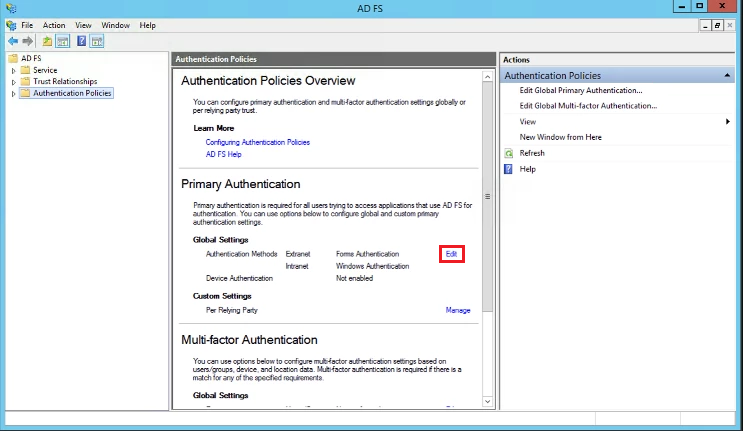Select the Service tree item label
Viewport: 743px width, 431px height.
[45, 70]
